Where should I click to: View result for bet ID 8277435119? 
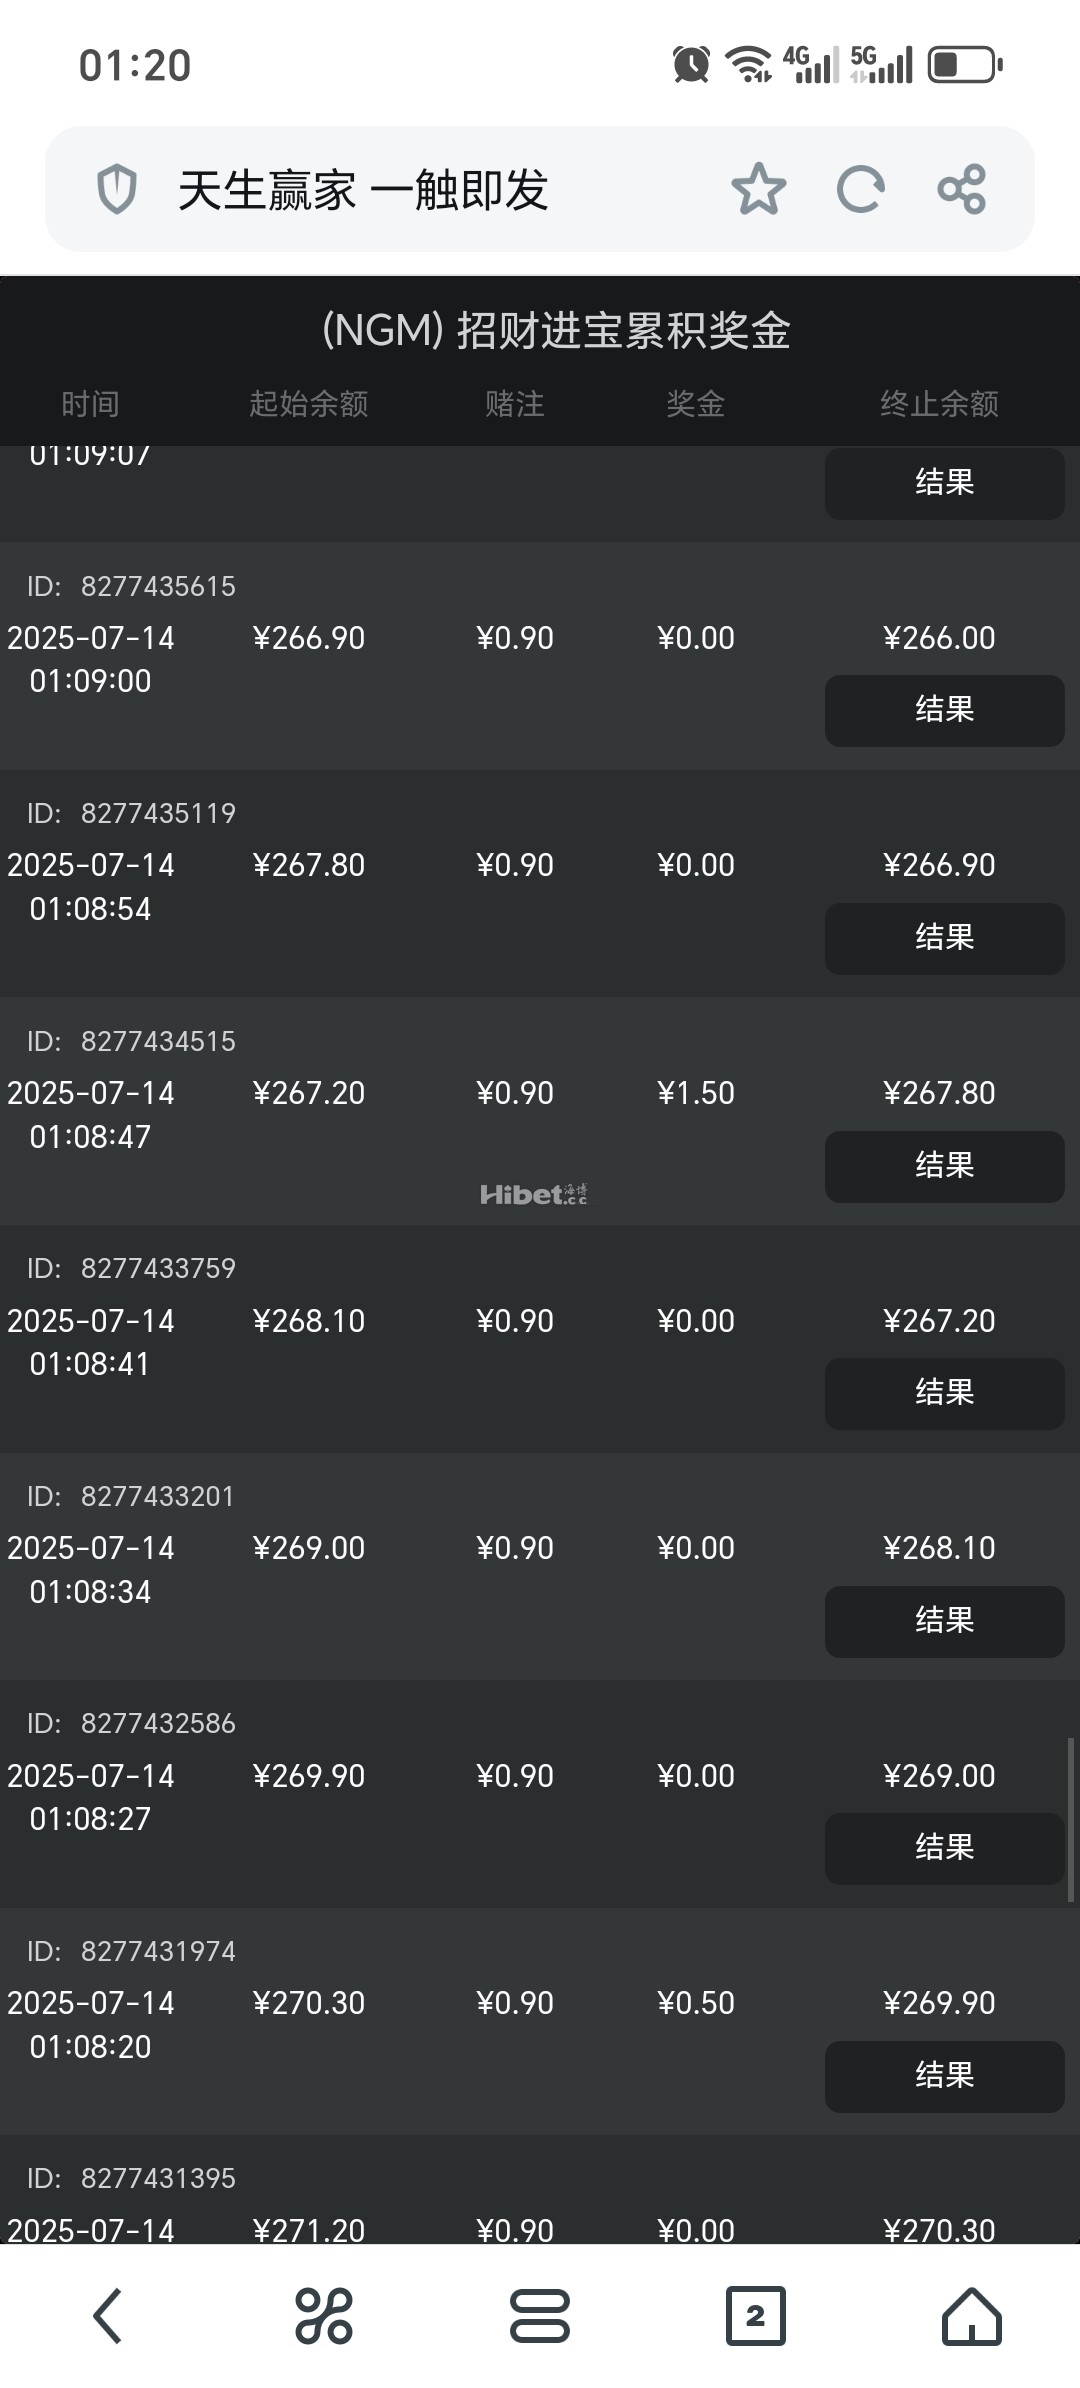[x=944, y=938]
